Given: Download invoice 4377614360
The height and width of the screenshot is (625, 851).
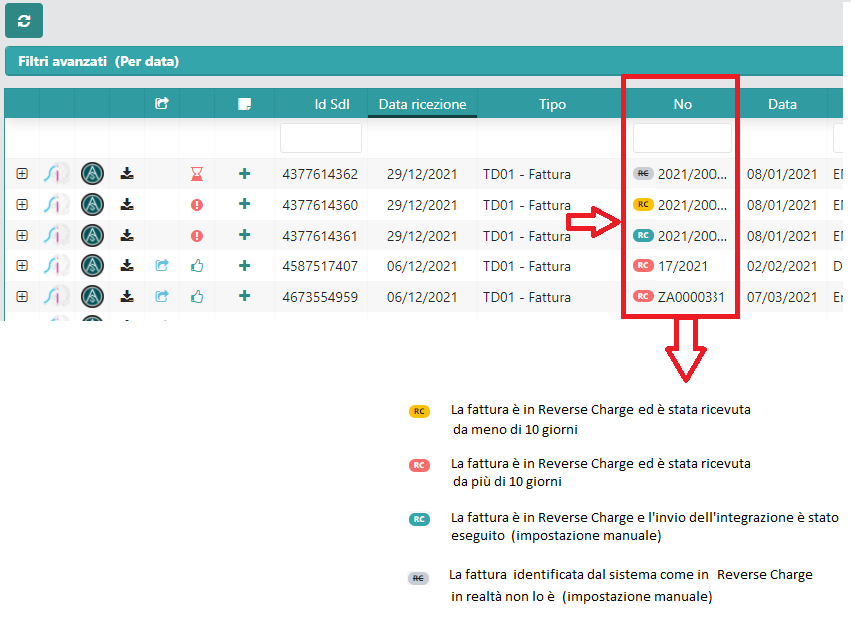Looking at the screenshot, I should pyautogui.click(x=127, y=205).
